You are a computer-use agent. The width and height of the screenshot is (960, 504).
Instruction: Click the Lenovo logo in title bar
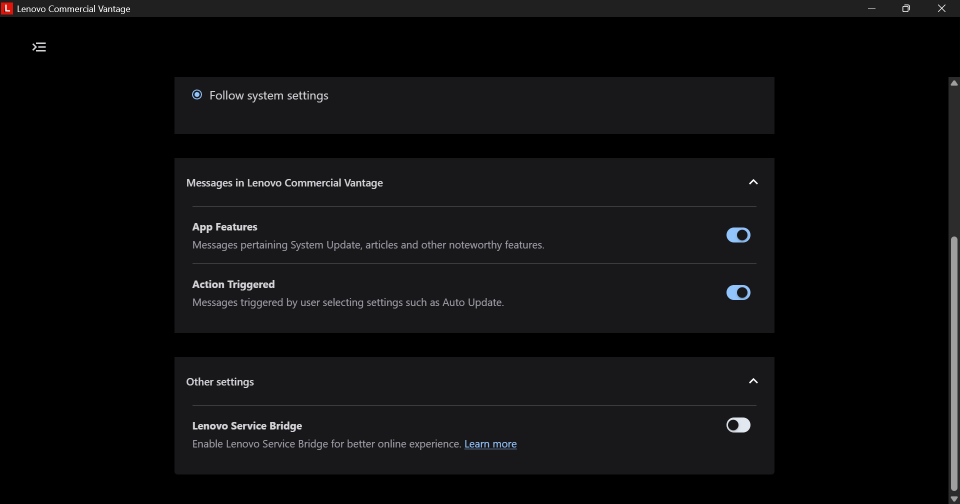click(x=8, y=9)
